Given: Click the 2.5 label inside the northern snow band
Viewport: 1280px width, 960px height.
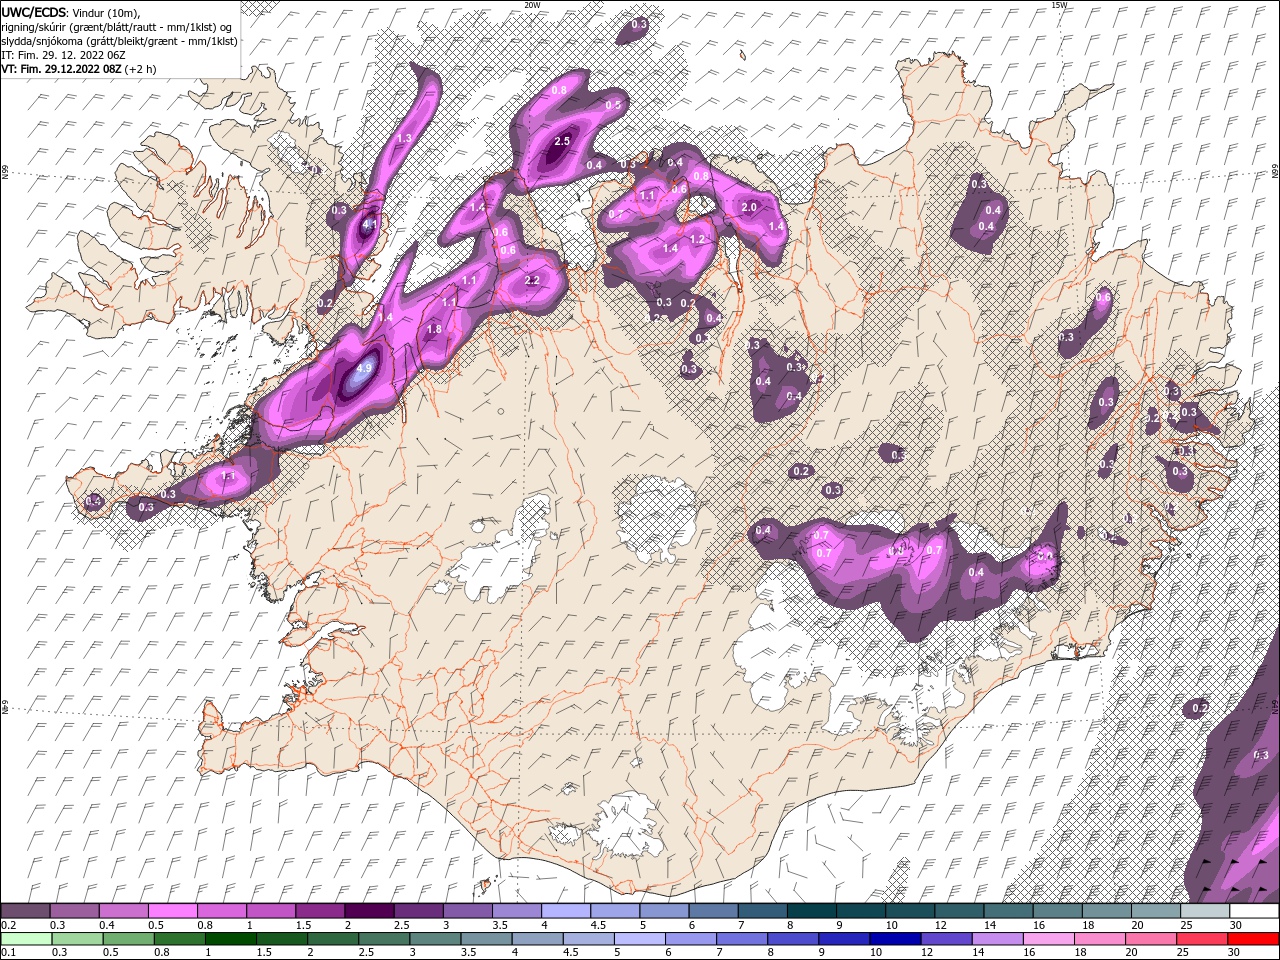Looking at the screenshot, I should pyautogui.click(x=562, y=141).
